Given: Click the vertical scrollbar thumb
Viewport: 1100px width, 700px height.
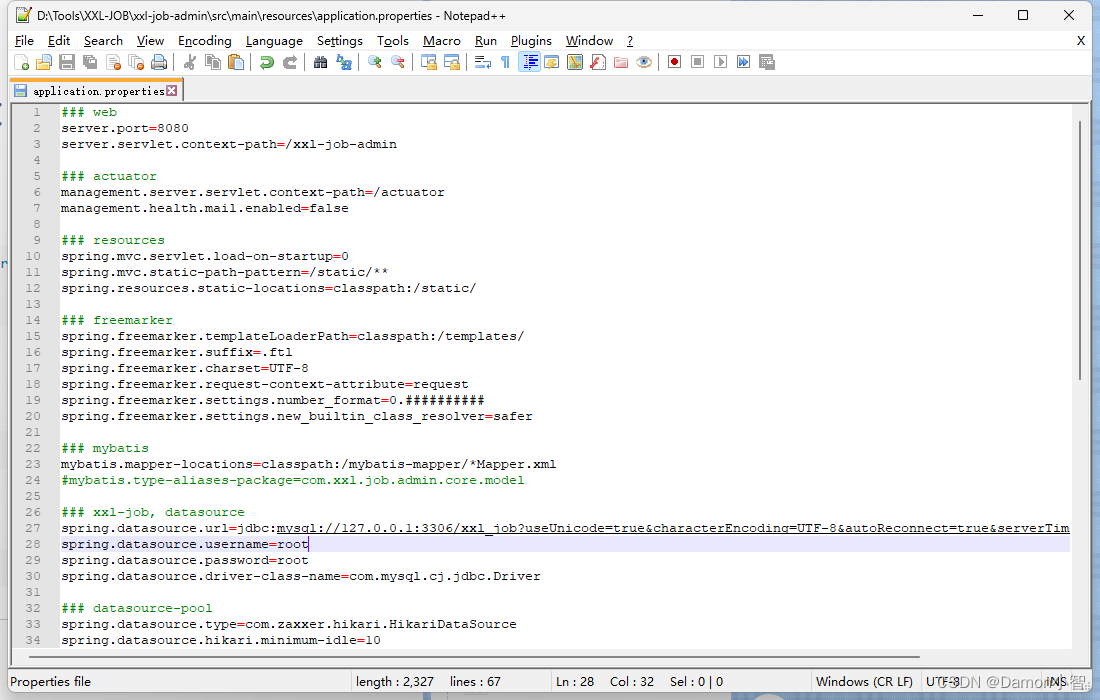Looking at the screenshot, I should click(1079, 250).
